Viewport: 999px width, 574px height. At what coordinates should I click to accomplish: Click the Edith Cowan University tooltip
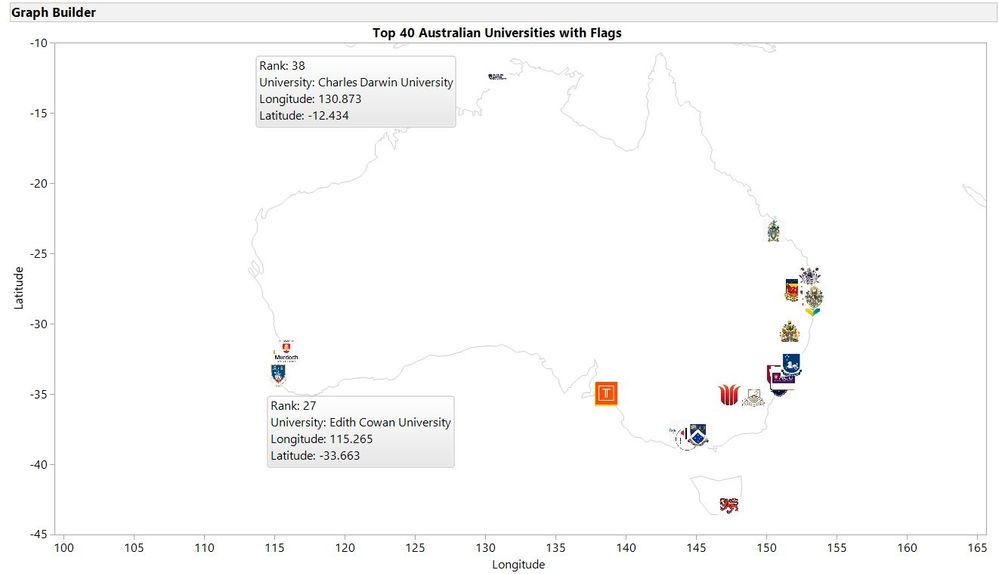pos(361,431)
